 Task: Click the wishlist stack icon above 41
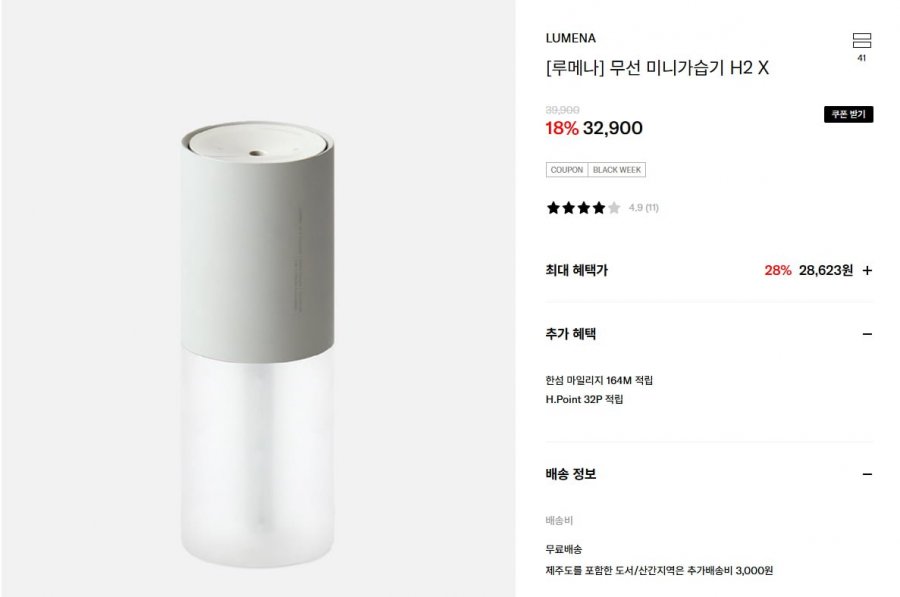click(x=861, y=40)
